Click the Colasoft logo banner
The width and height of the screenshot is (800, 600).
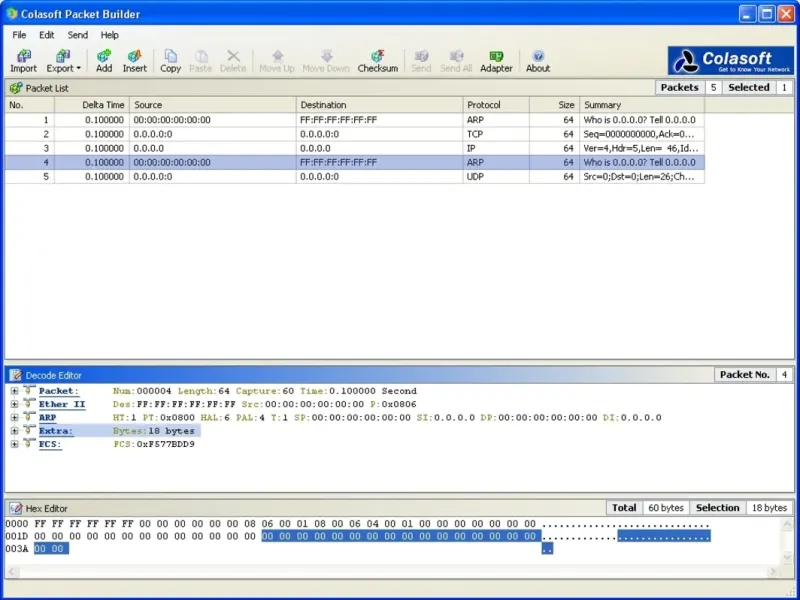pos(731,61)
